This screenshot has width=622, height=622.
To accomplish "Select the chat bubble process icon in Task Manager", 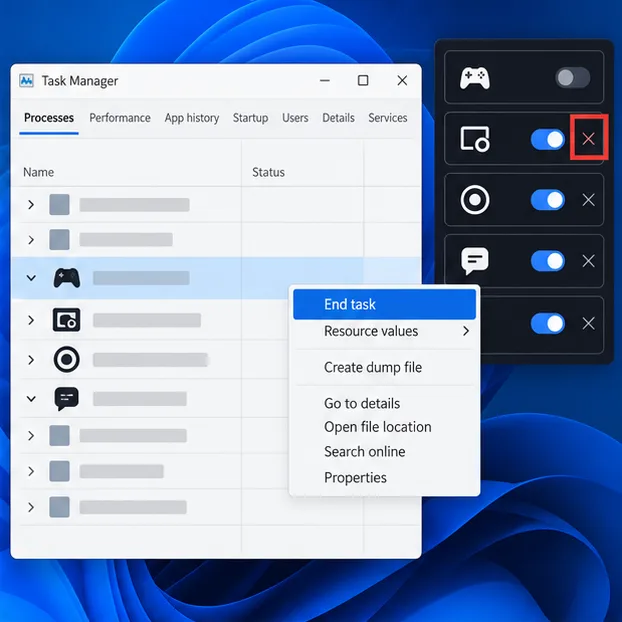I will [67, 399].
